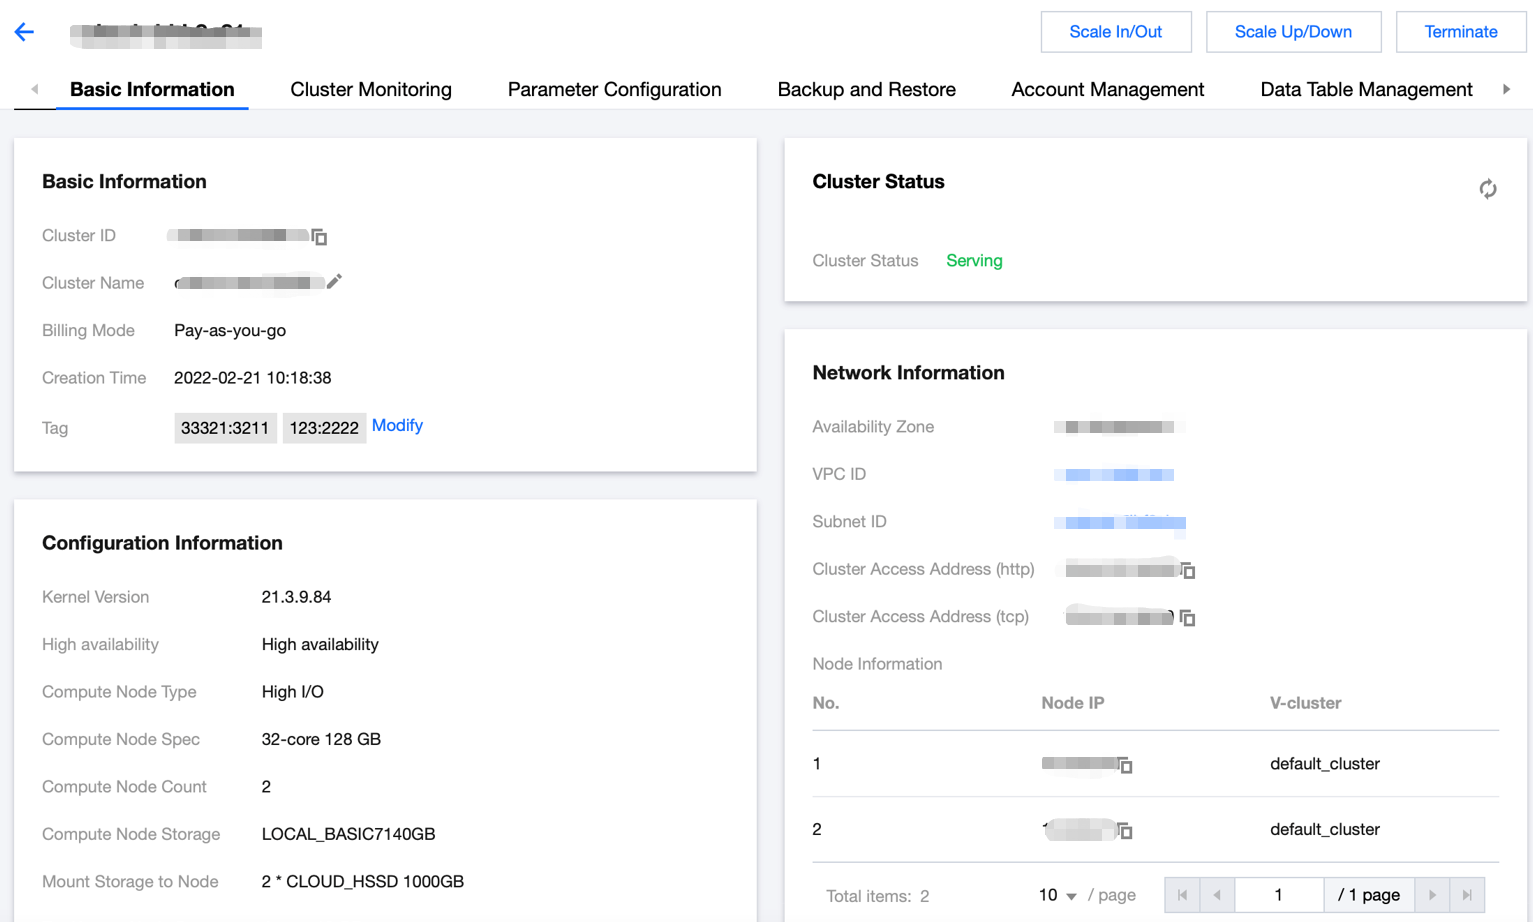The image size is (1533, 922).
Task: Click the Terminate button
Action: [x=1460, y=32]
